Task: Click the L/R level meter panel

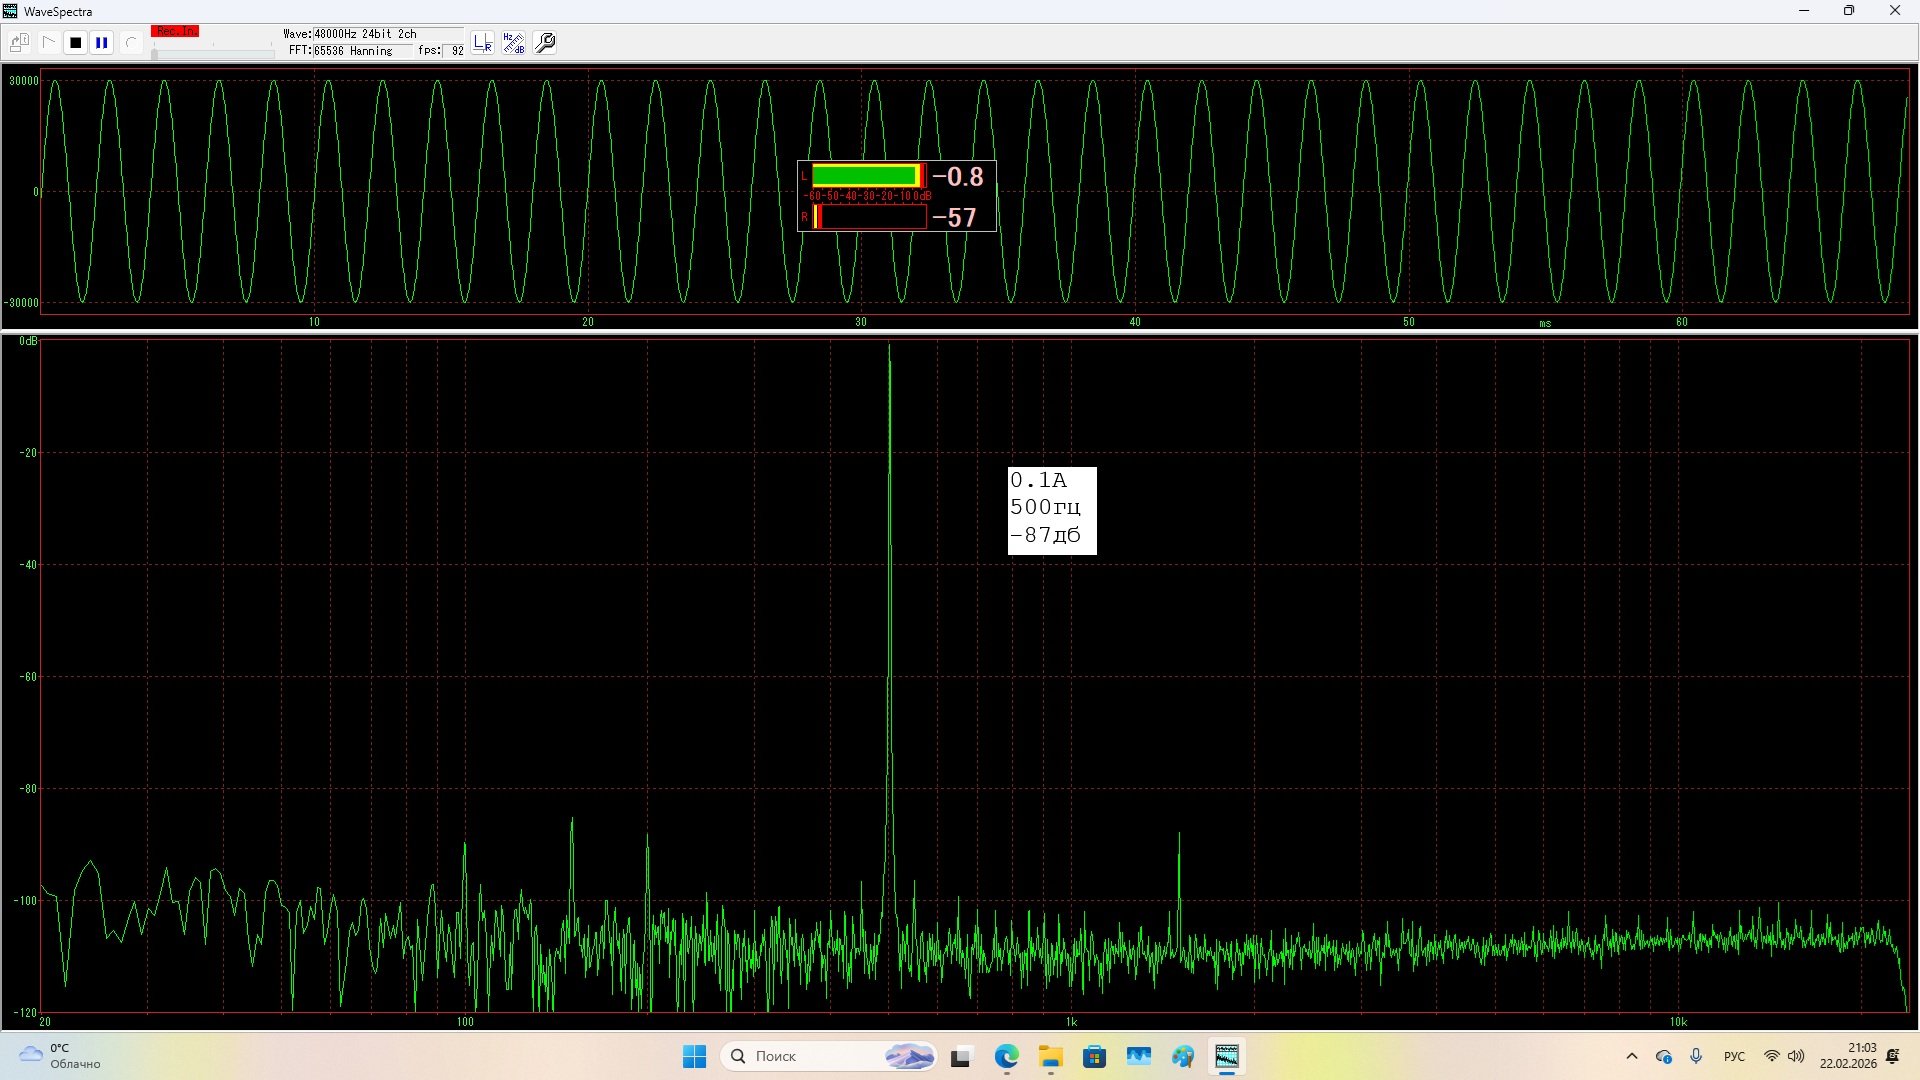Action: [896, 196]
